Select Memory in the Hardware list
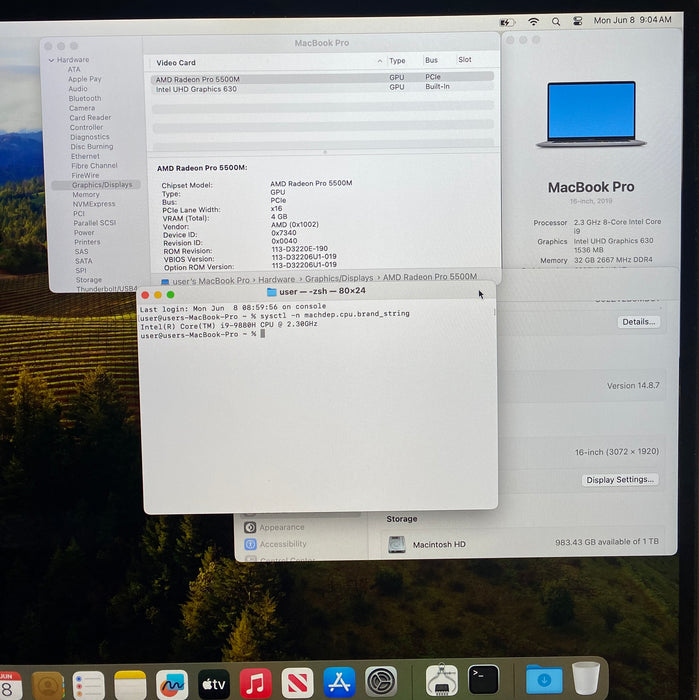The image size is (699, 700). click(86, 195)
